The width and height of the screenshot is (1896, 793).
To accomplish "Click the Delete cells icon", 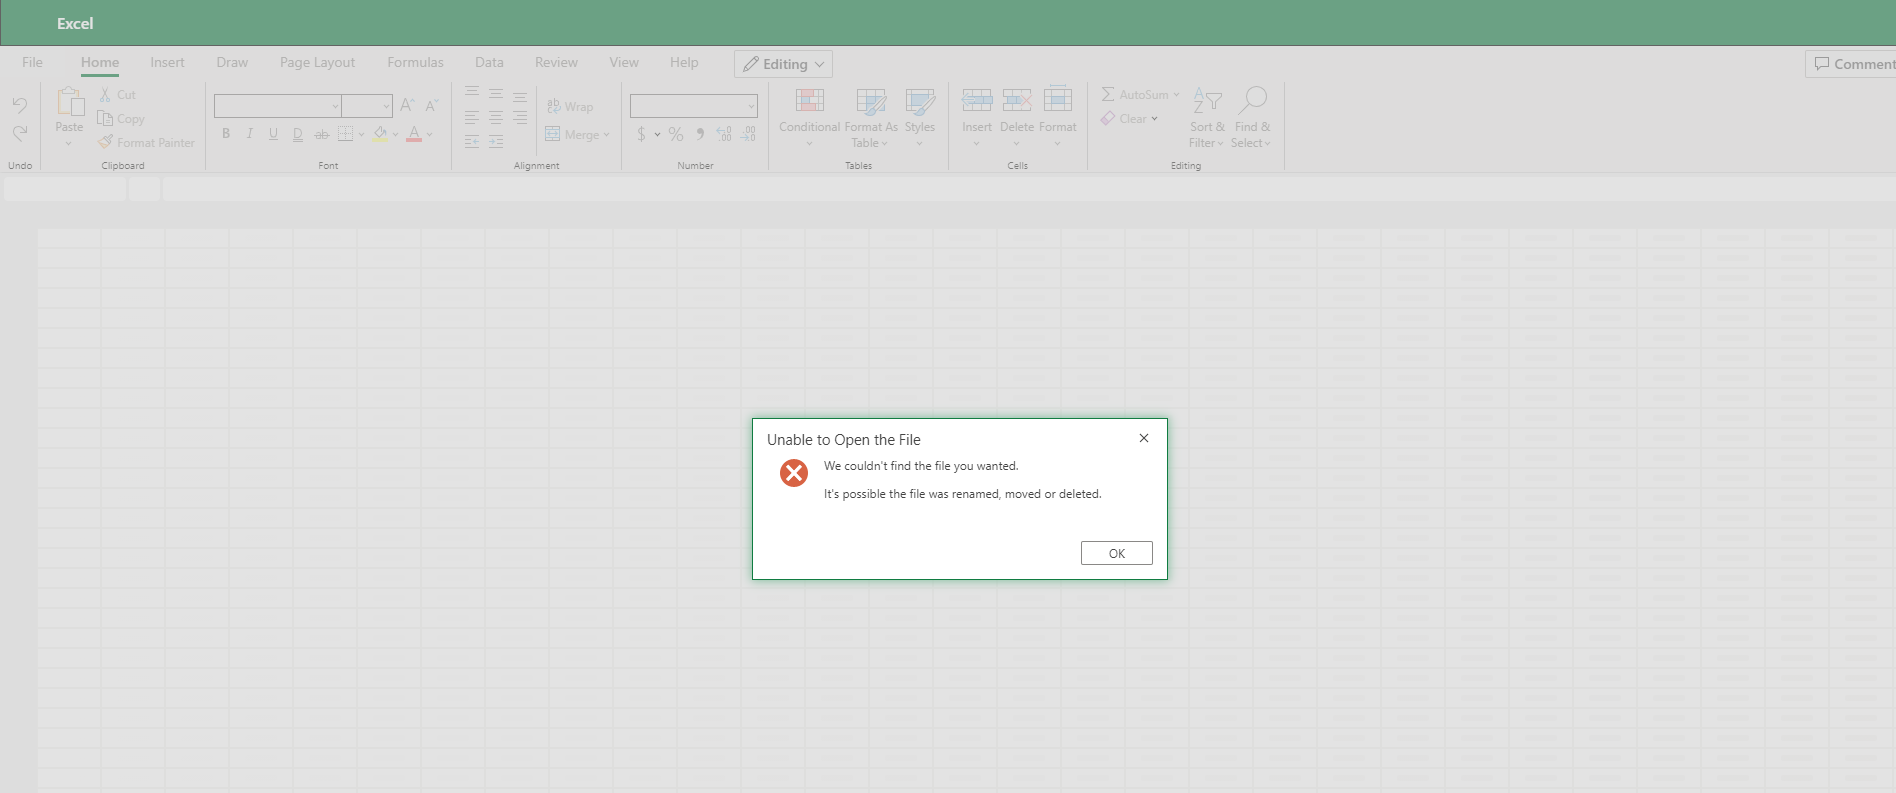I will pyautogui.click(x=1017, y=100).
